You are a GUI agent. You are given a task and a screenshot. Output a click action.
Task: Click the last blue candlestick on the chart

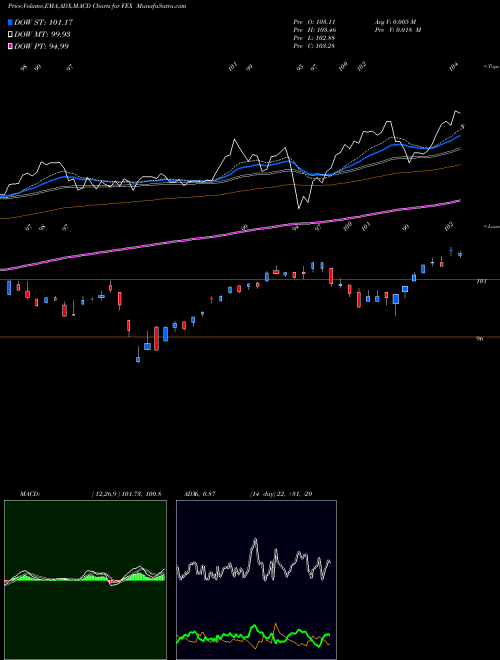tap(460, 254)
